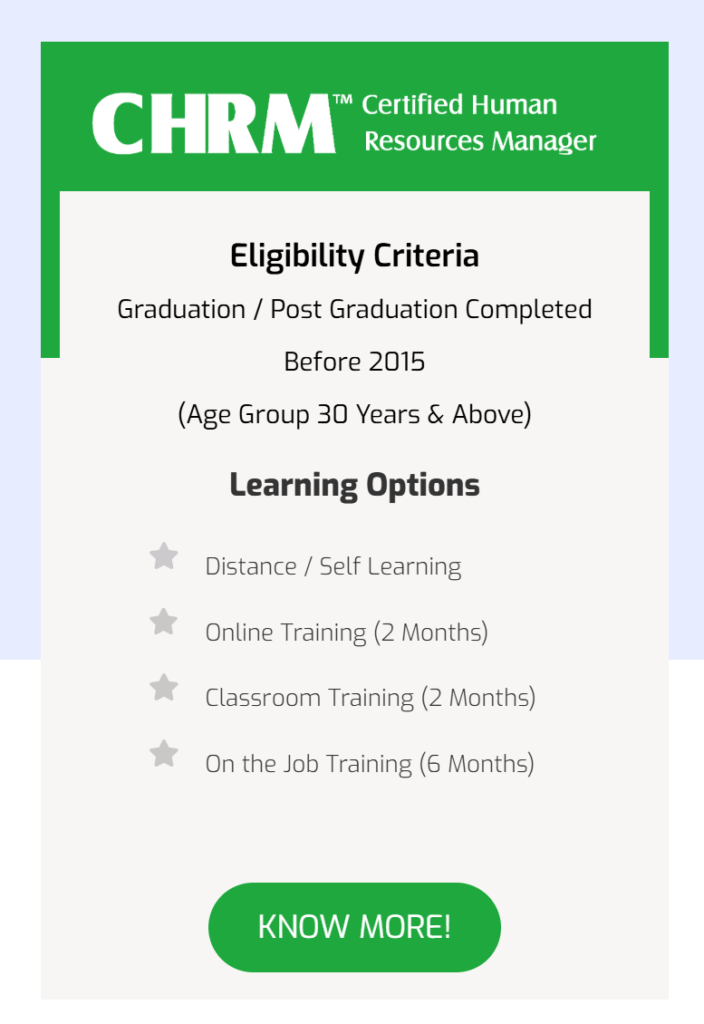Click the Age Group 30 Years & Above text
The height and width of the screenshot is (1024, 704).
(354, 414)
